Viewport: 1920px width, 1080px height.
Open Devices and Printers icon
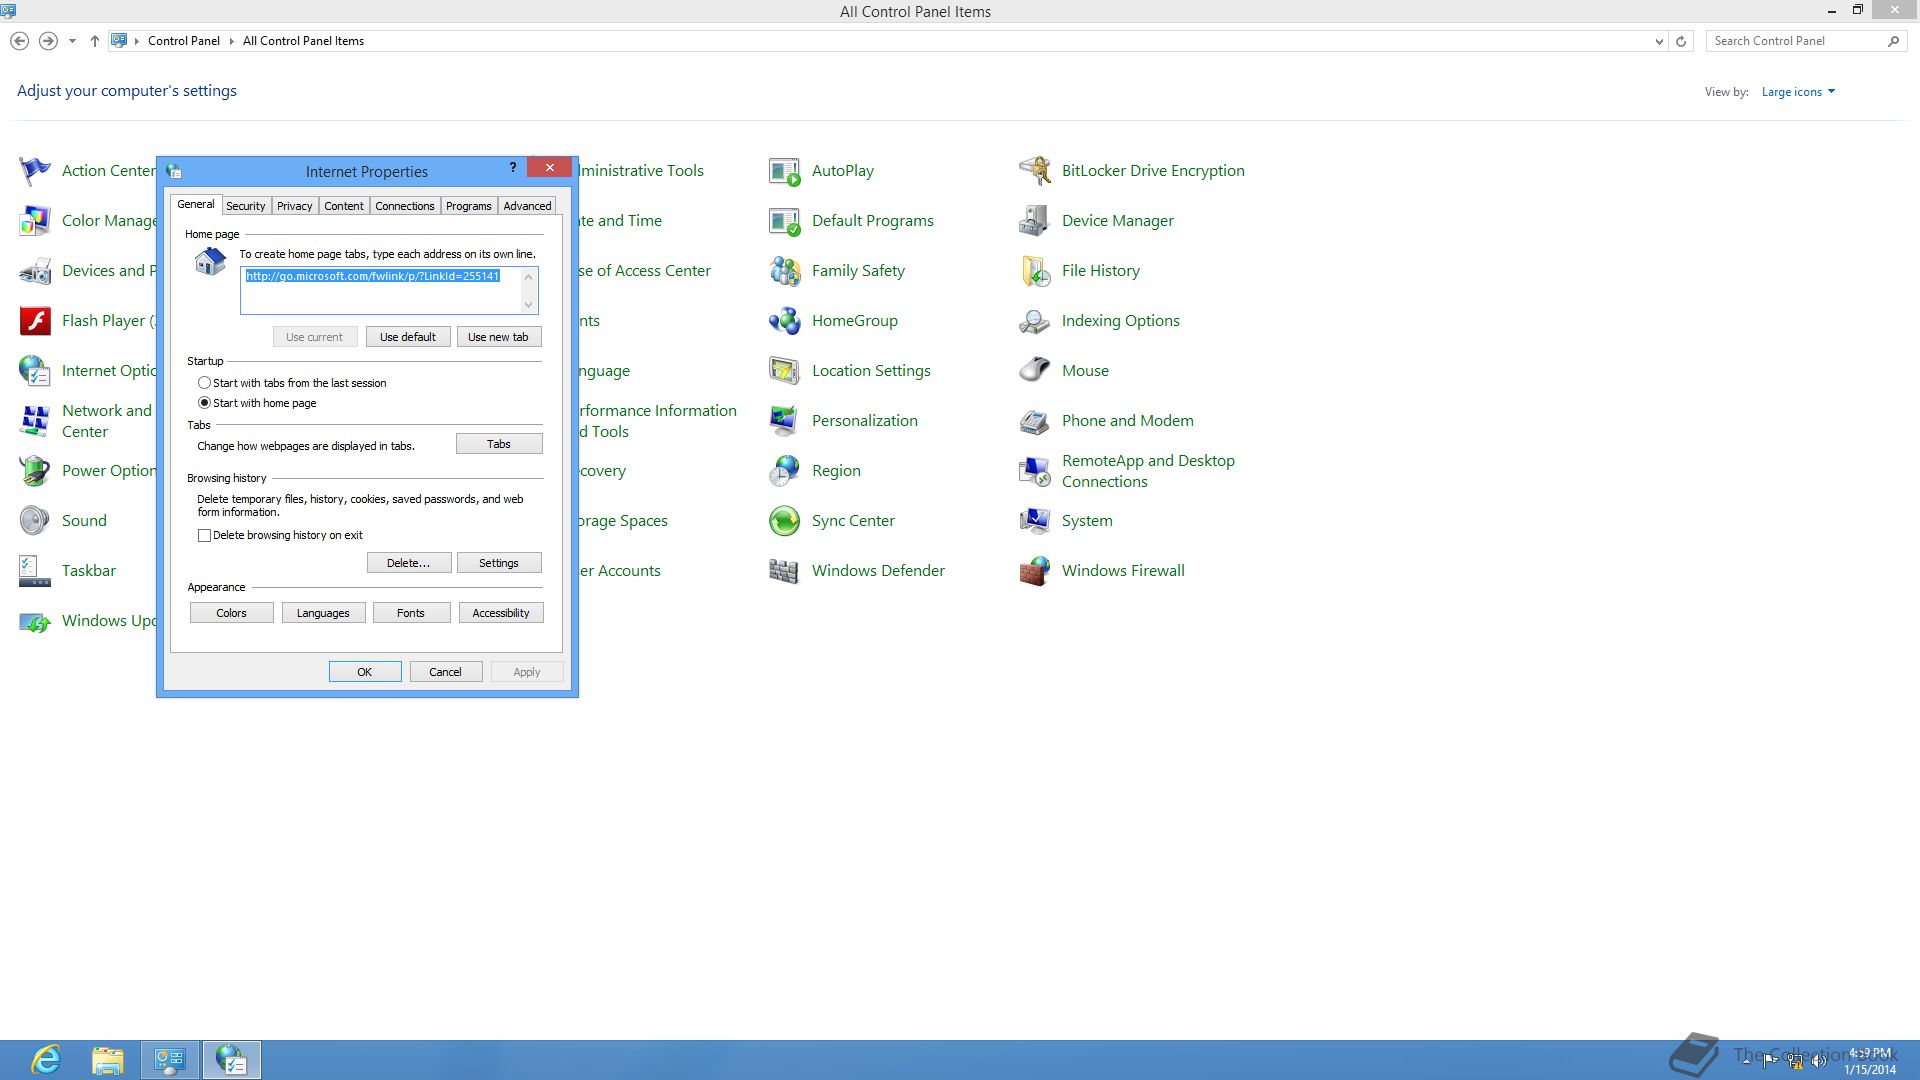(35, 271)
